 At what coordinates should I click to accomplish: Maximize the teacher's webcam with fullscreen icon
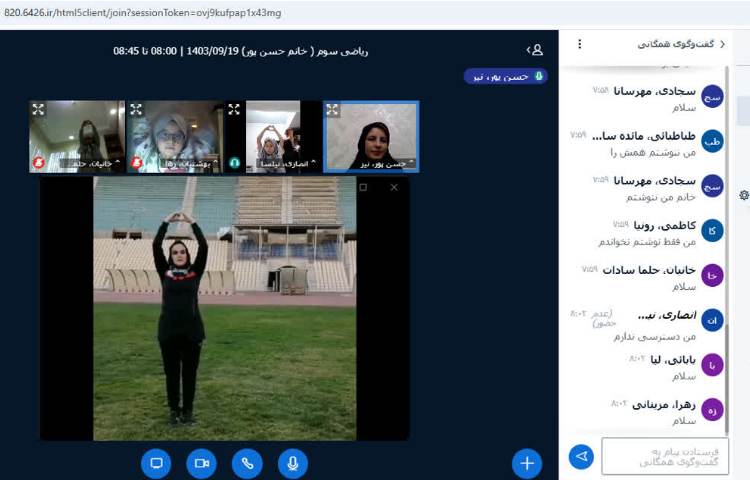333,110
